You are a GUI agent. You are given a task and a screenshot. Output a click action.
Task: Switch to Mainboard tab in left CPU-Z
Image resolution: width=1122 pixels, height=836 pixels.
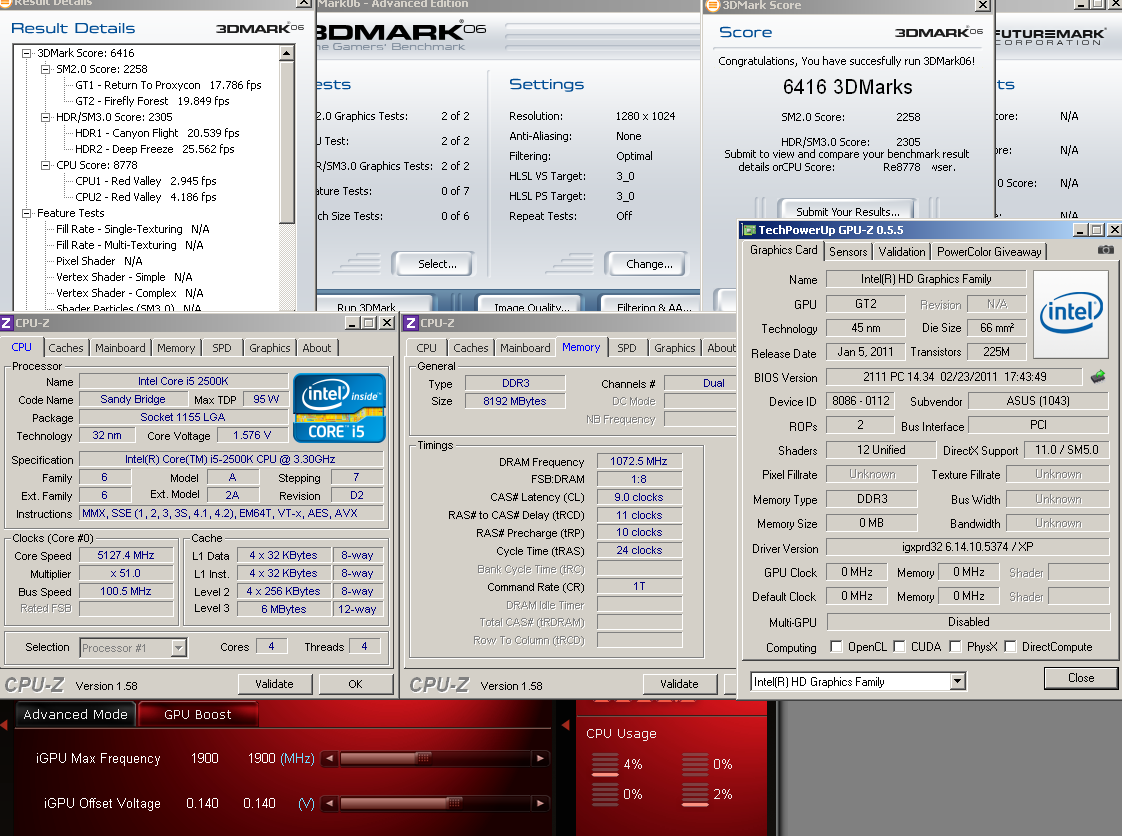click(x=120, y=348)
